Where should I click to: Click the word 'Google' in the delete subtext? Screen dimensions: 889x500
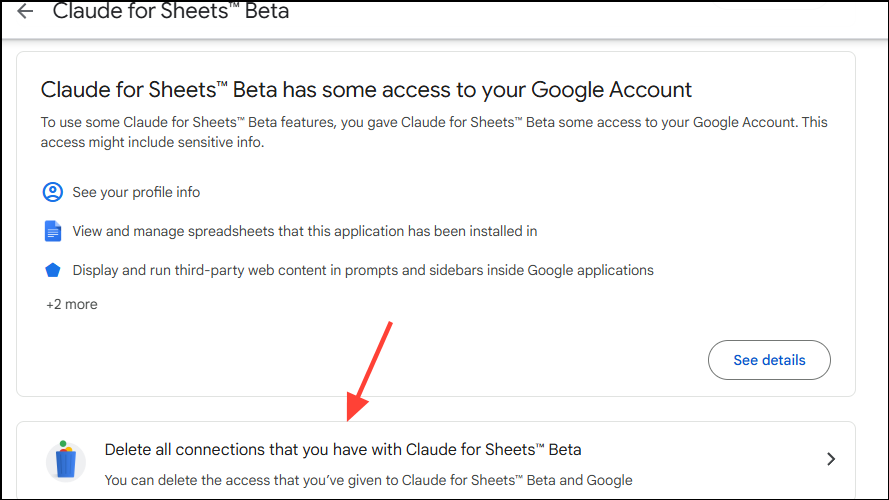[609, 480]
